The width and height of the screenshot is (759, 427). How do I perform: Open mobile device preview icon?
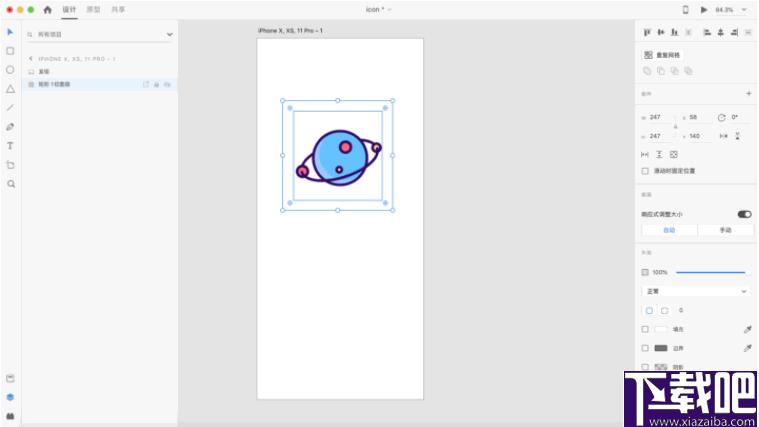pyautogui.click(x=685, y=10)
